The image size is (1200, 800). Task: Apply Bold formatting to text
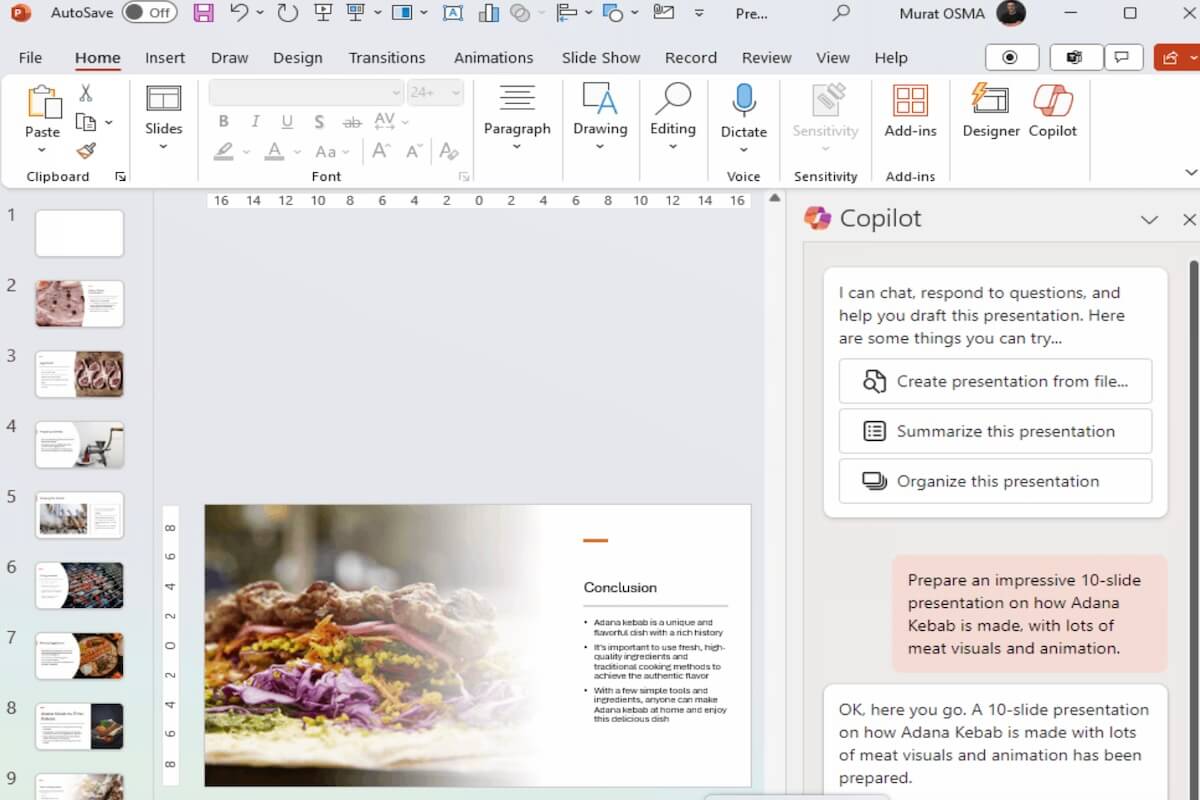(x=223, y=121)
